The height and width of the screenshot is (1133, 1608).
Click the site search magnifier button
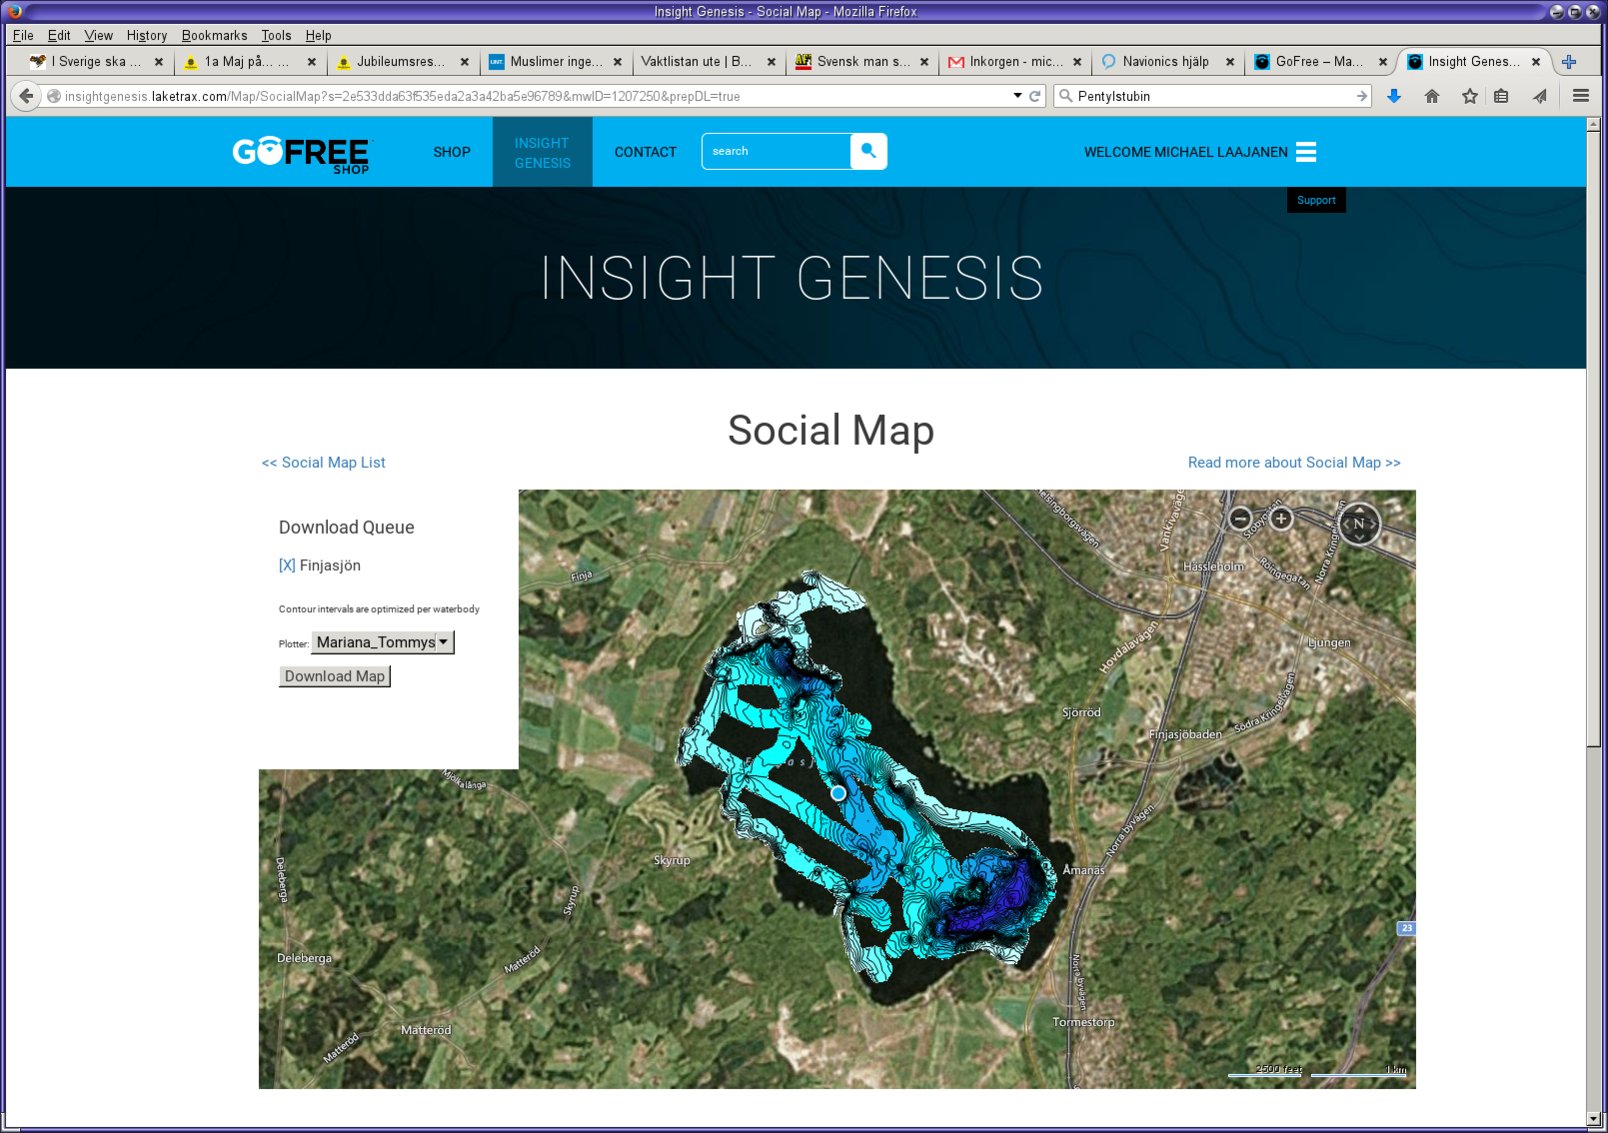868,151
